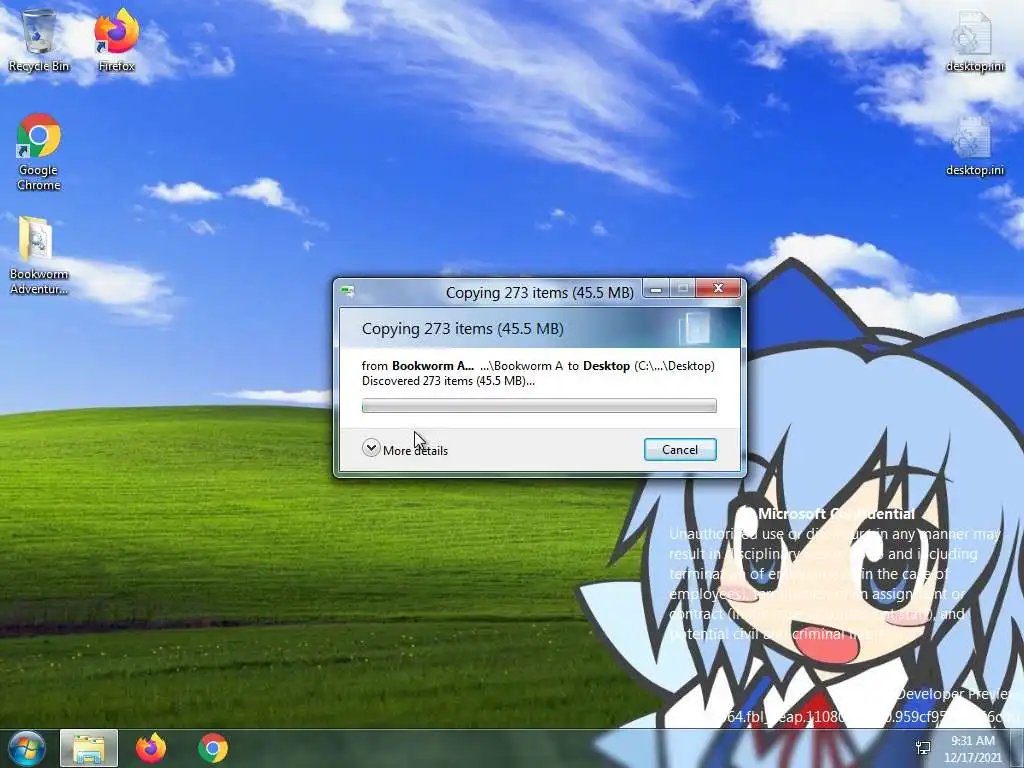Viewport: 1024px width, 768px height.
Task: Click the Bookworm A... source folder name
Action: tap(432, 366)
